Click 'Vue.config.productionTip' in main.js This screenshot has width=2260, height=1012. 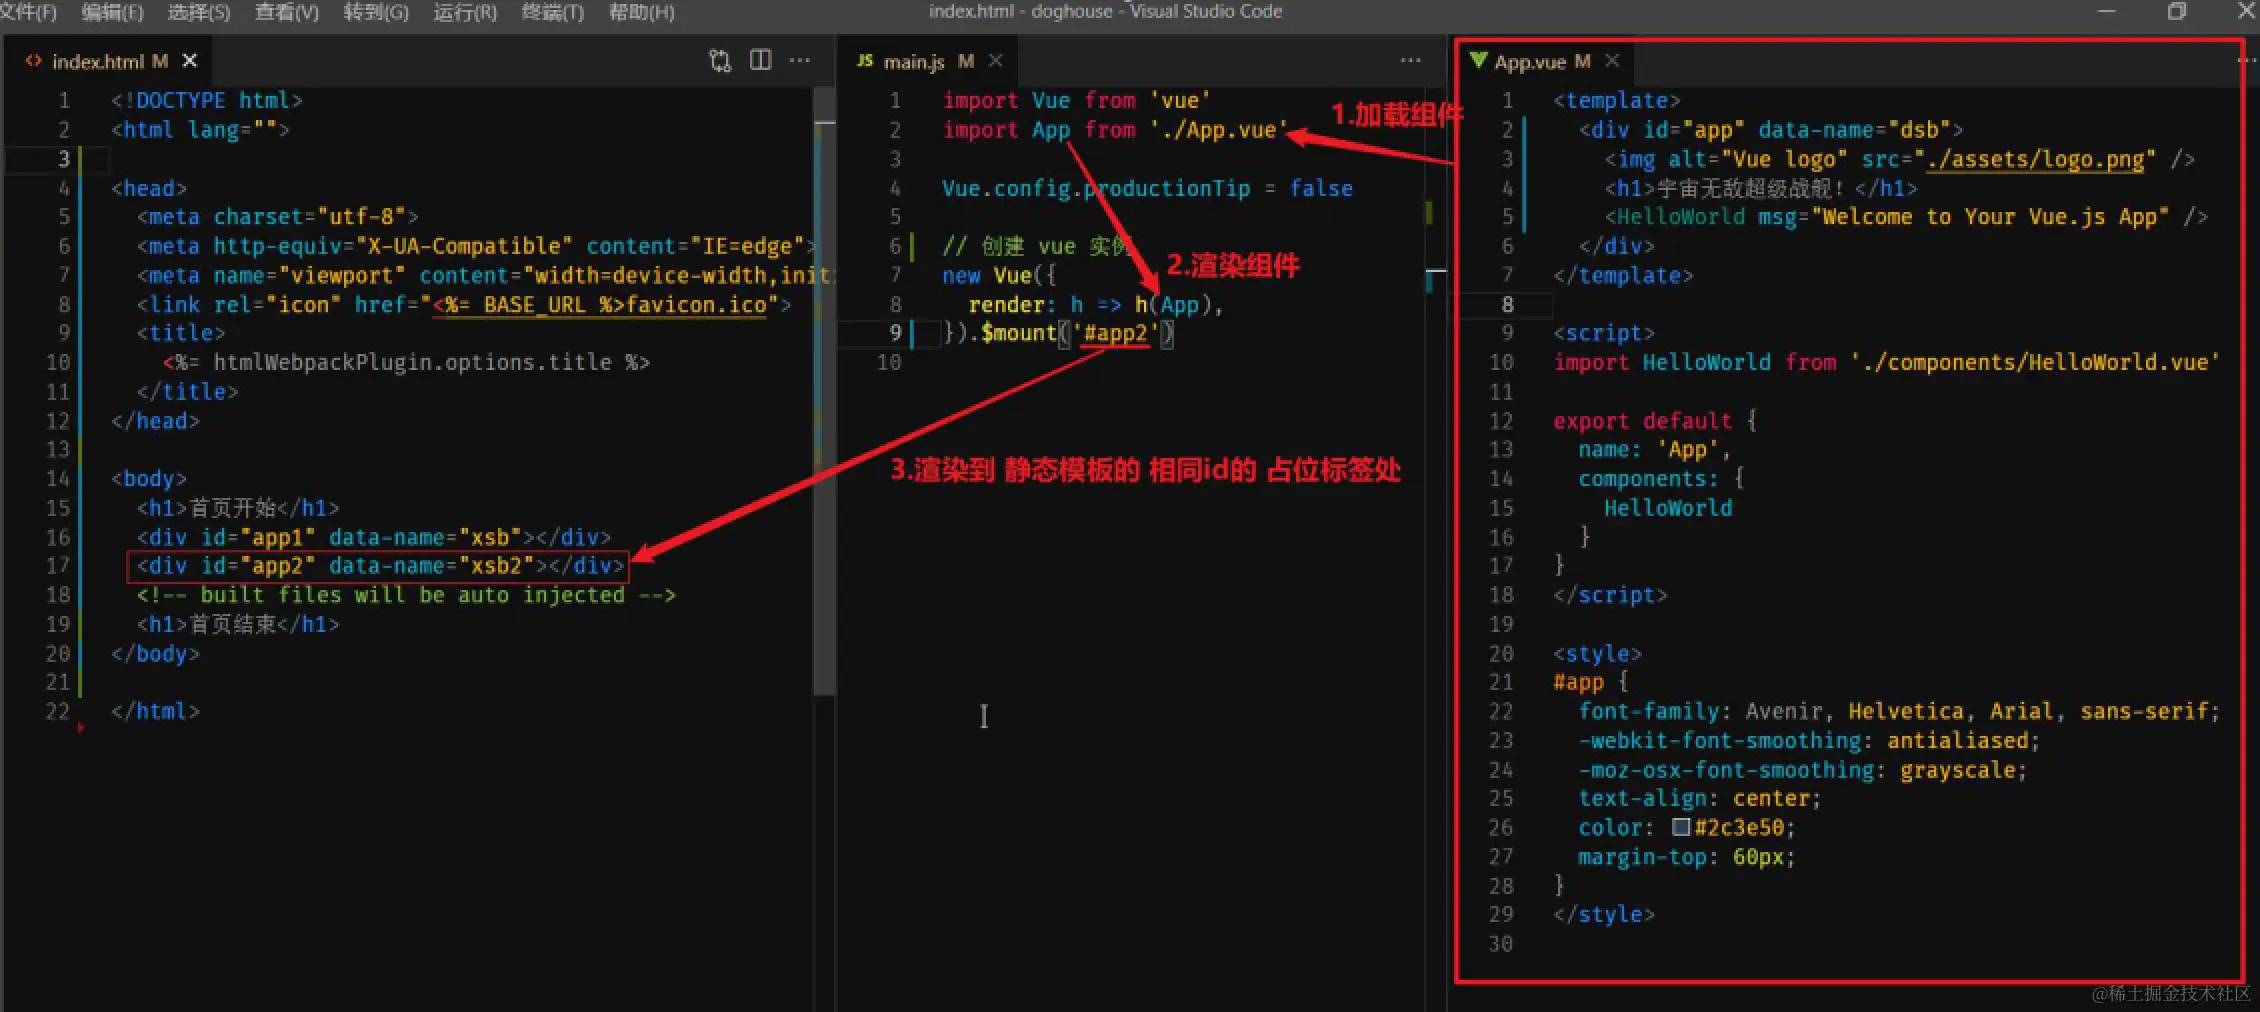coord(1096,188)
